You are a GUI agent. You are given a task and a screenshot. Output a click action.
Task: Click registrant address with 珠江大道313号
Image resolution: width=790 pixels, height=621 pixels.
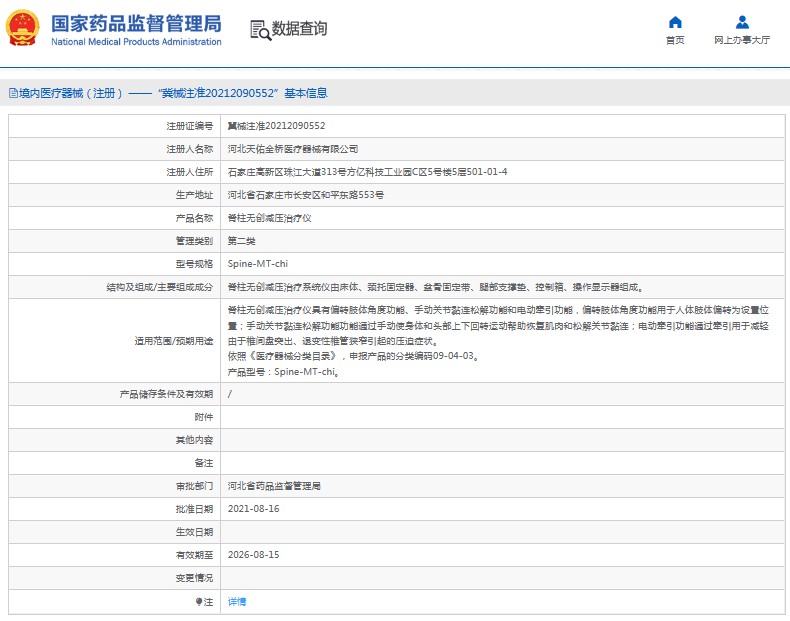point(367,172)
